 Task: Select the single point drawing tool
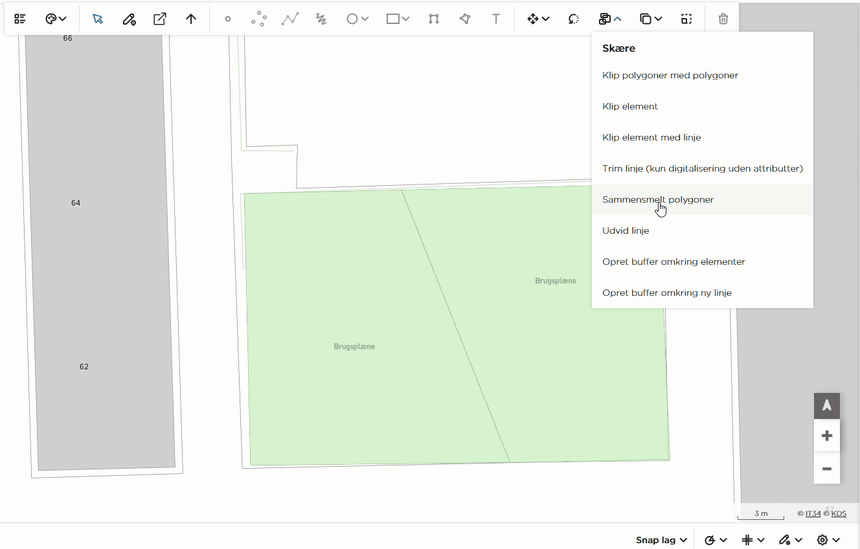(228, 19)
